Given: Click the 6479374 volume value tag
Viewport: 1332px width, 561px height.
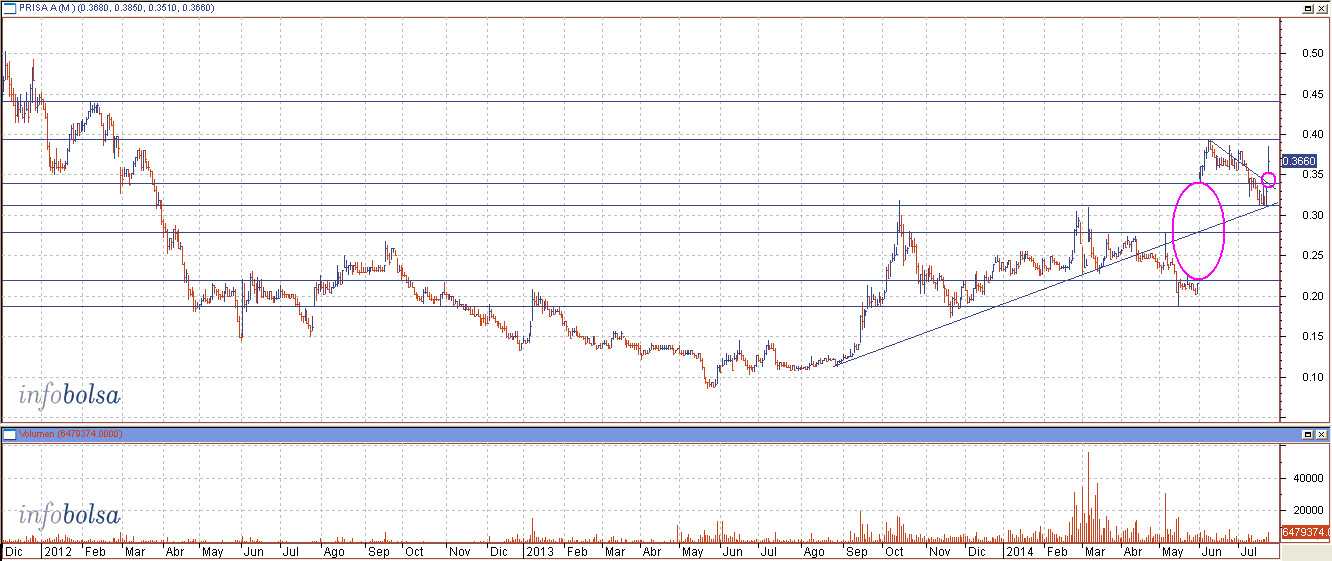Looking at the screenshot, I should tap(1305, 533).
